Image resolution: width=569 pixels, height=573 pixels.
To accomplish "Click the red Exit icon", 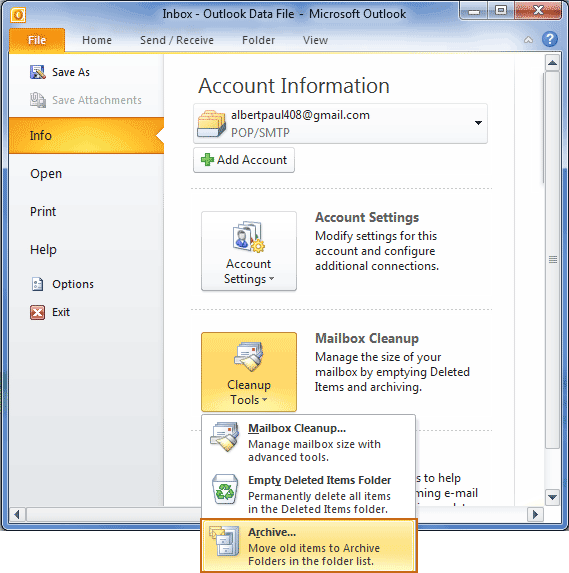I will (x=37, y=312).
